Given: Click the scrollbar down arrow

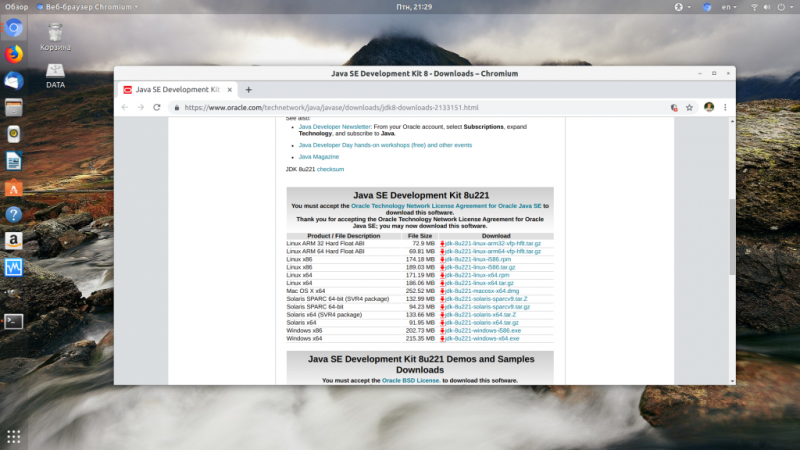Looking at the screenshot, I should click(x=732, y=381).
